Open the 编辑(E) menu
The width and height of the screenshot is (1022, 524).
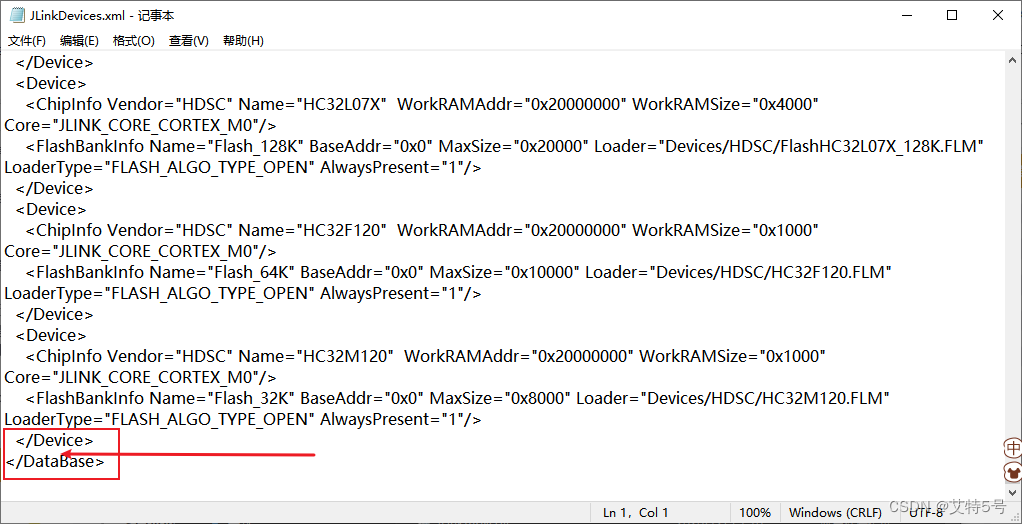point(80,40)
